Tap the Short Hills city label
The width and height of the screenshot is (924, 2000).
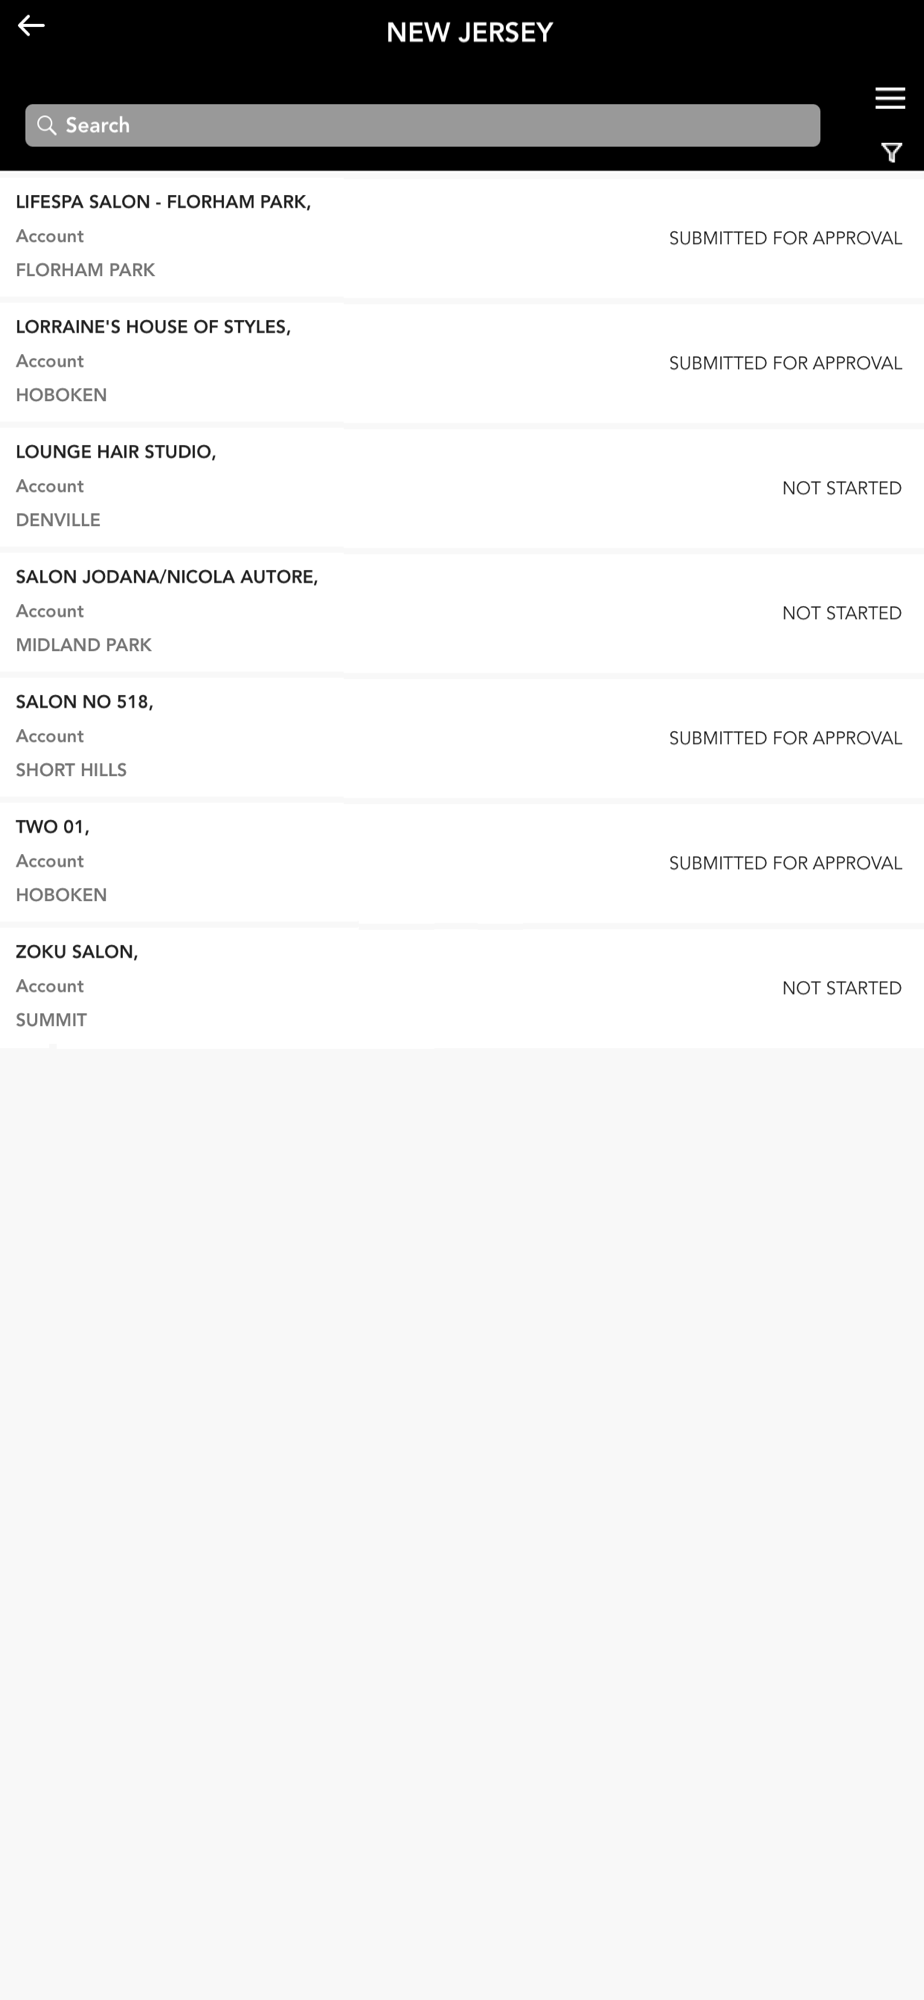click(71, 770)
